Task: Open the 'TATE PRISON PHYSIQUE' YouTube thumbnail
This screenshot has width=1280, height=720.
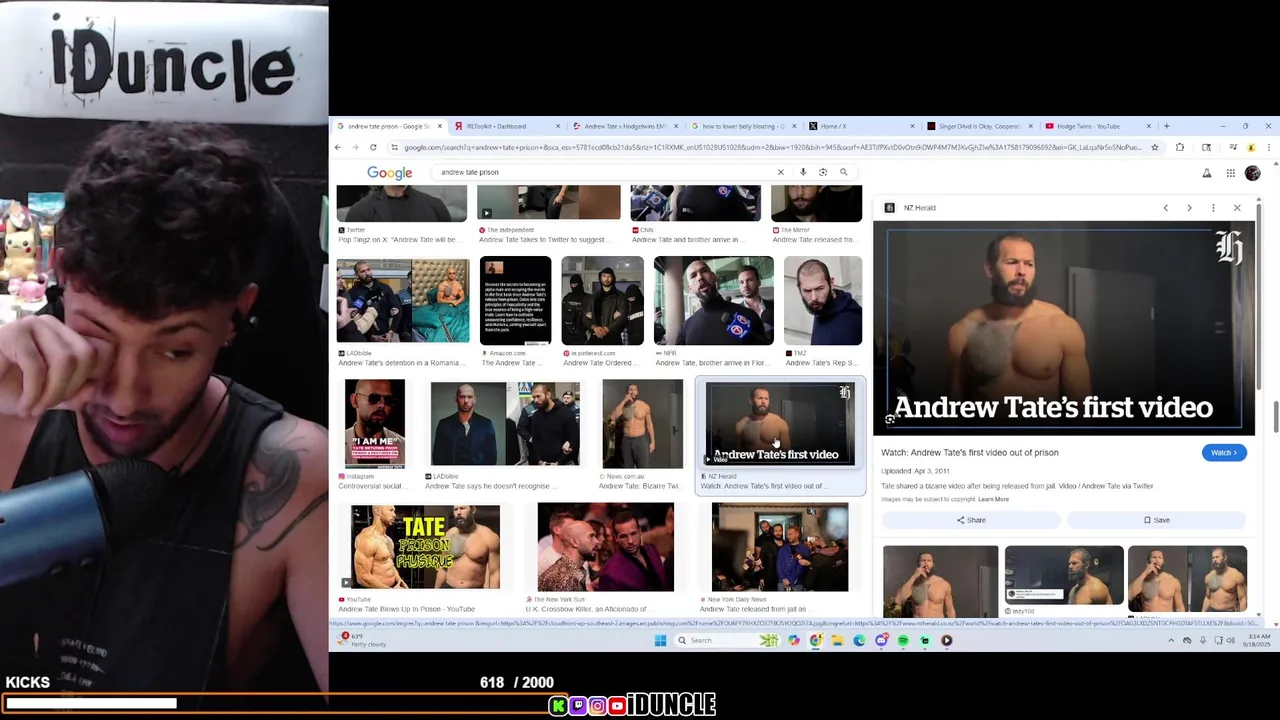Action: click(x=425, y=548)
